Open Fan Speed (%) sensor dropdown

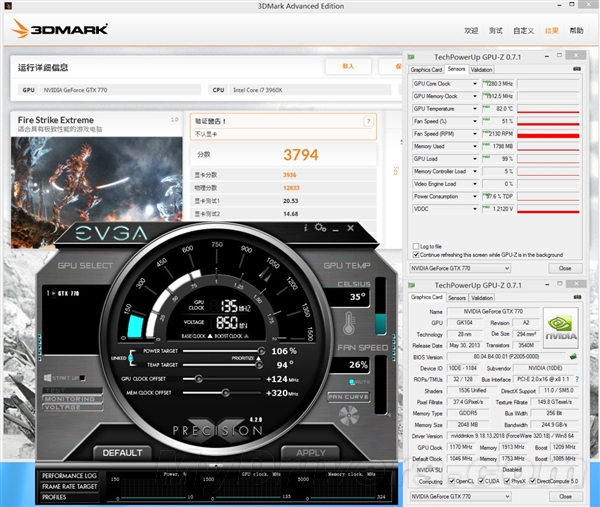click(x=475, y=121)
